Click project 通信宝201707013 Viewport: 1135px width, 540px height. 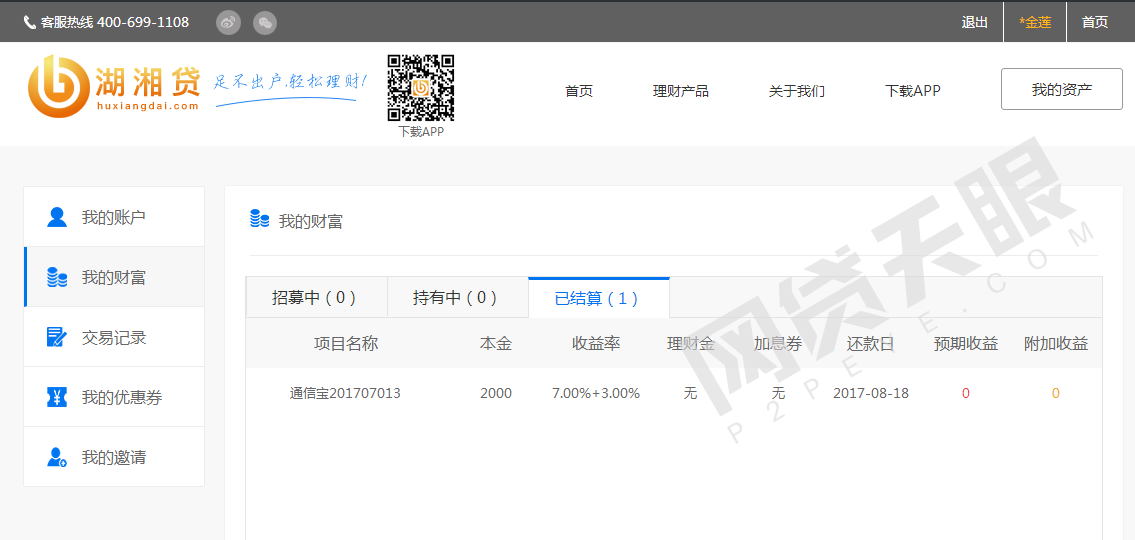(345, 394)
